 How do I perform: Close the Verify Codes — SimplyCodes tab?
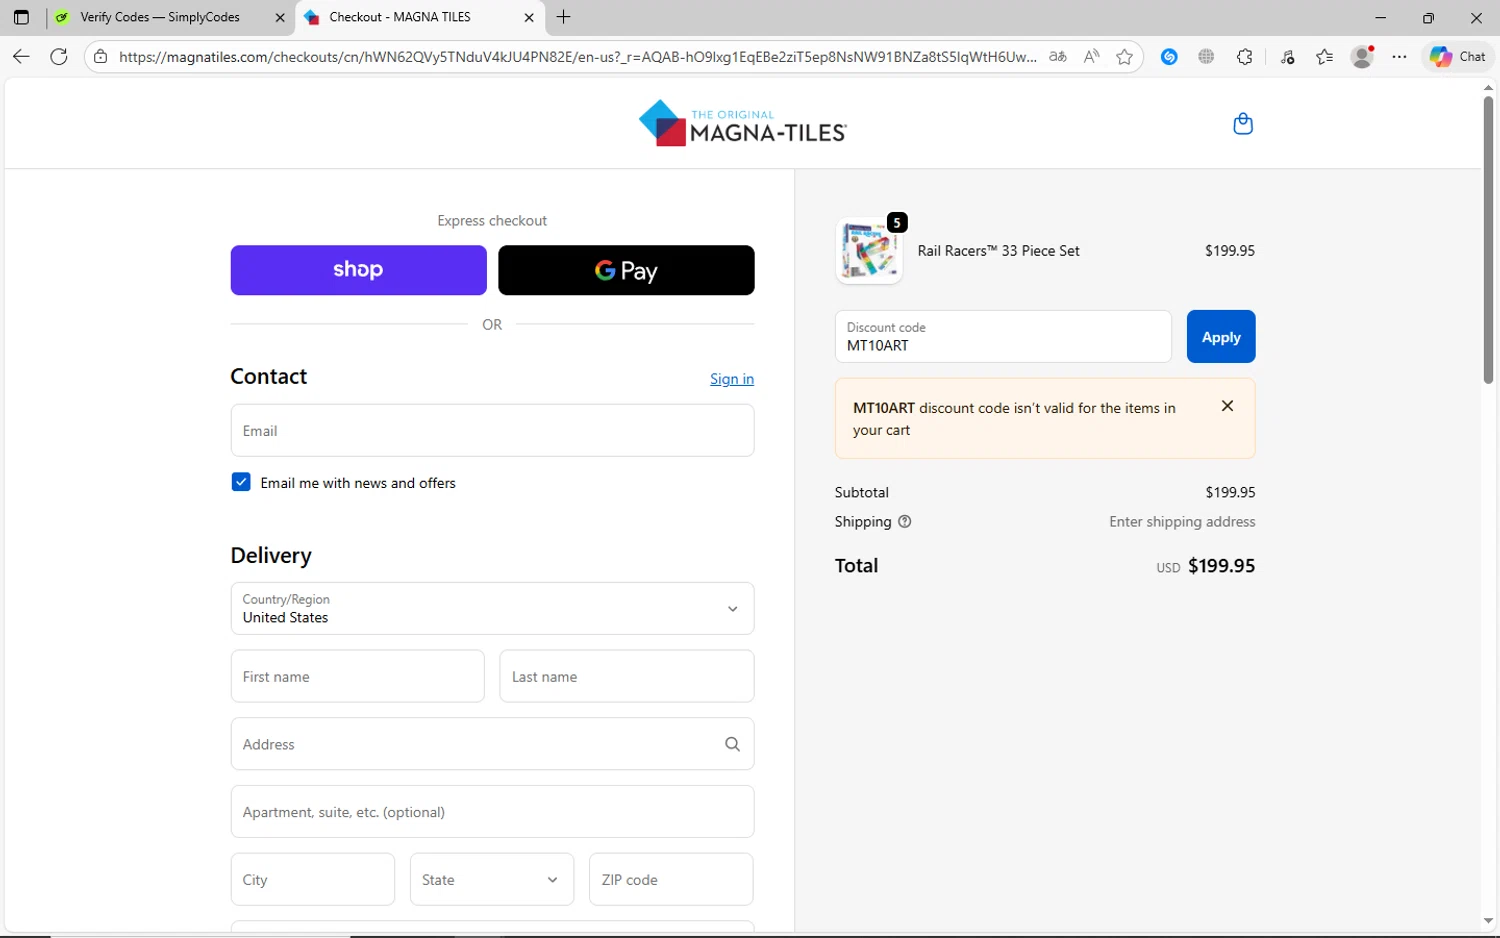pos(280,17)
